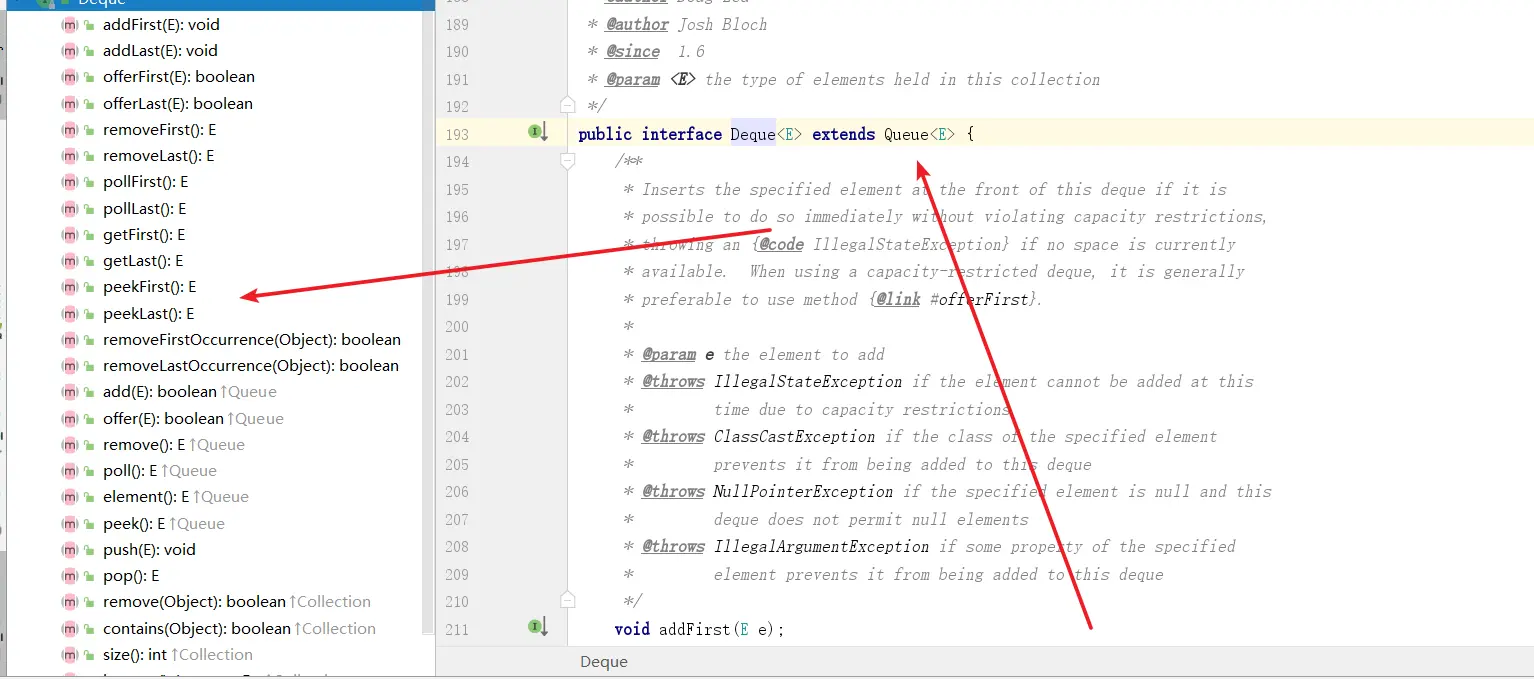Select pop(): E method entry
Image resolution: width=1534 pixels, height=679 pixels.
(x=131, y=575)
